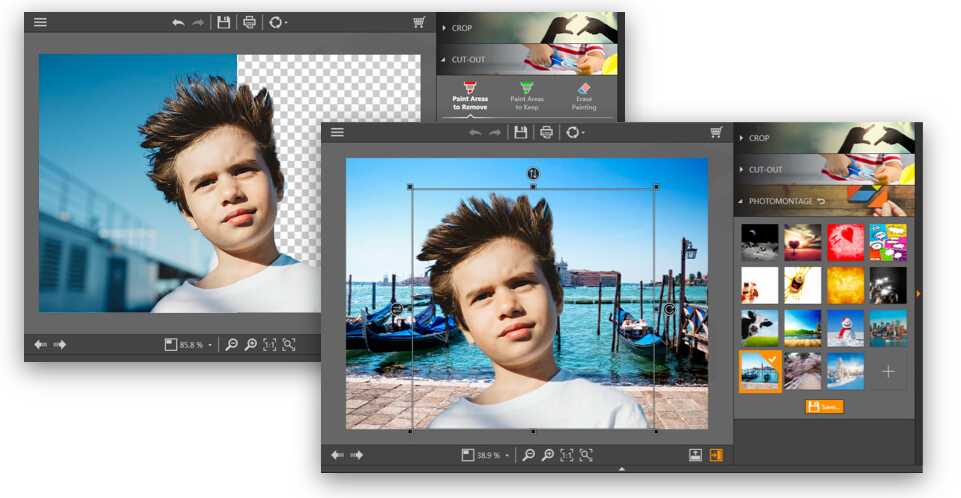Select the paparazzi flashes background thumbnail

888,285
